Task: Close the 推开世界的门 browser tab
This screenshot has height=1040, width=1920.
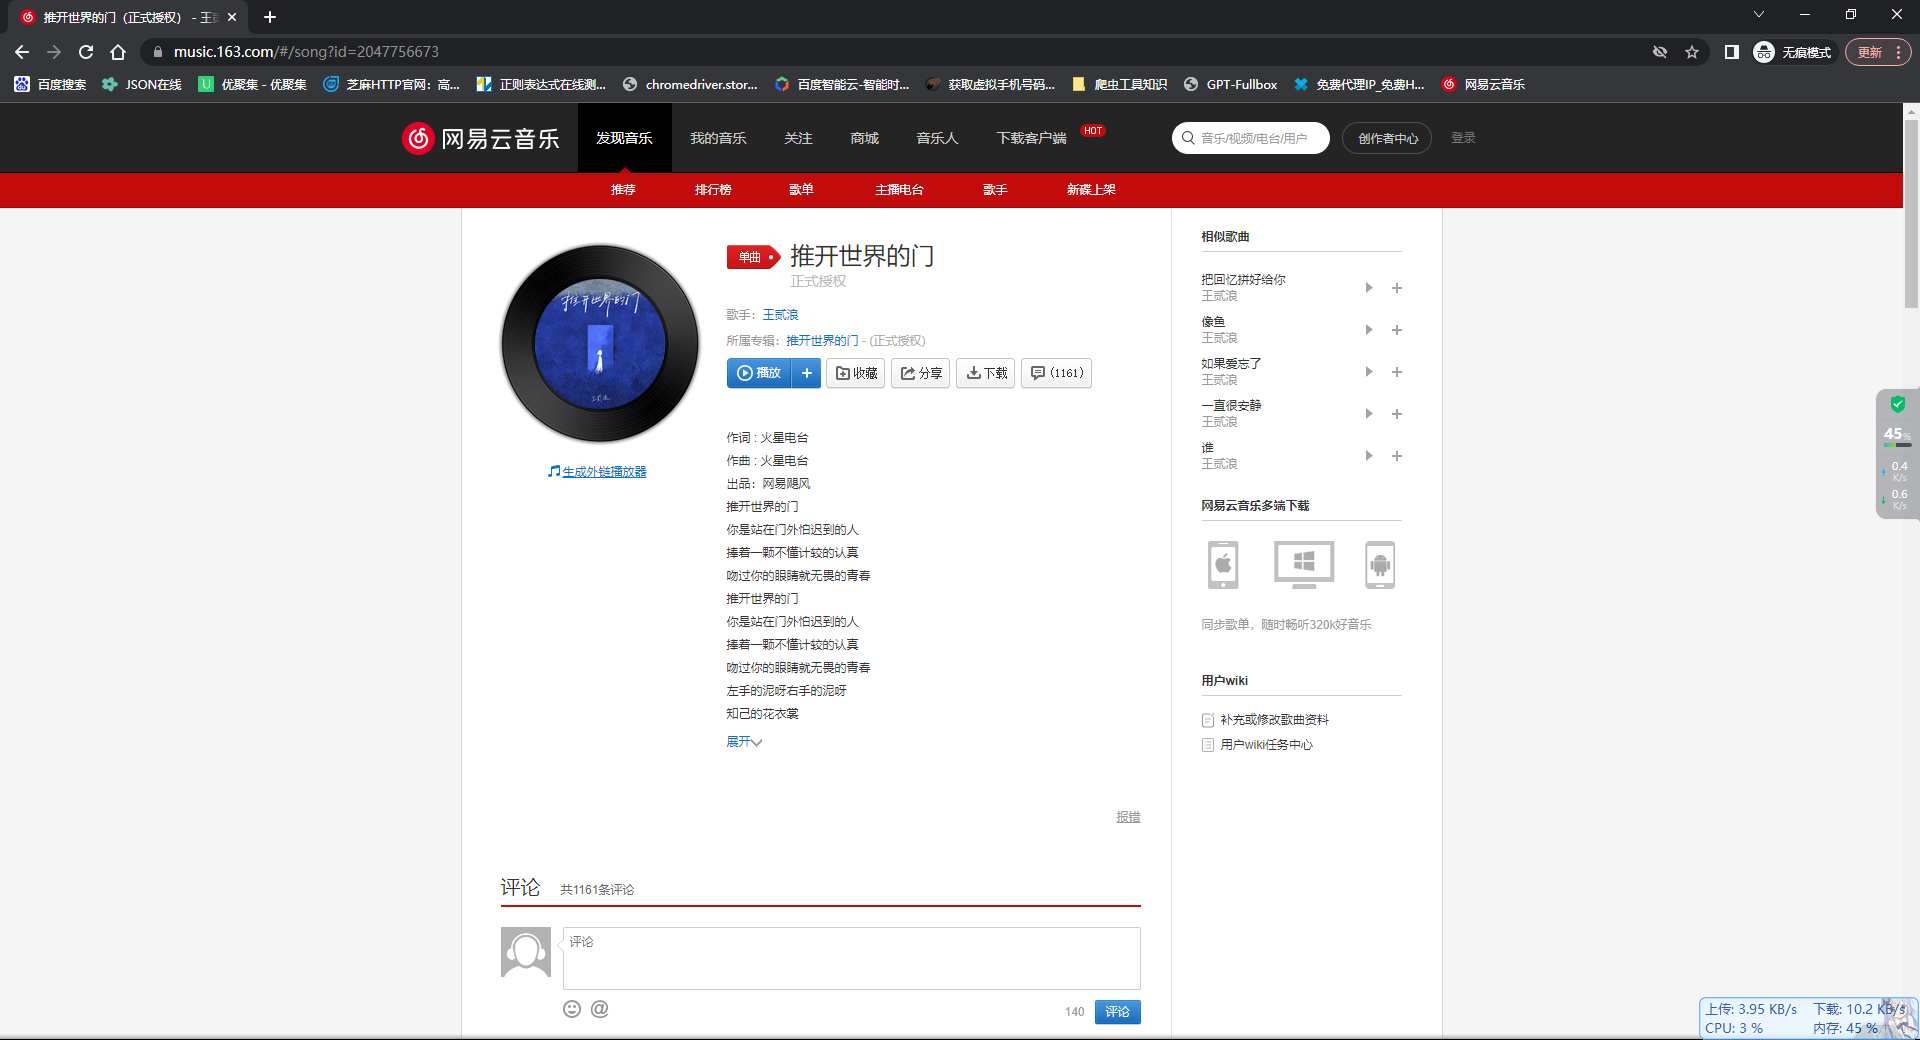Action: (x=232, y=17)
